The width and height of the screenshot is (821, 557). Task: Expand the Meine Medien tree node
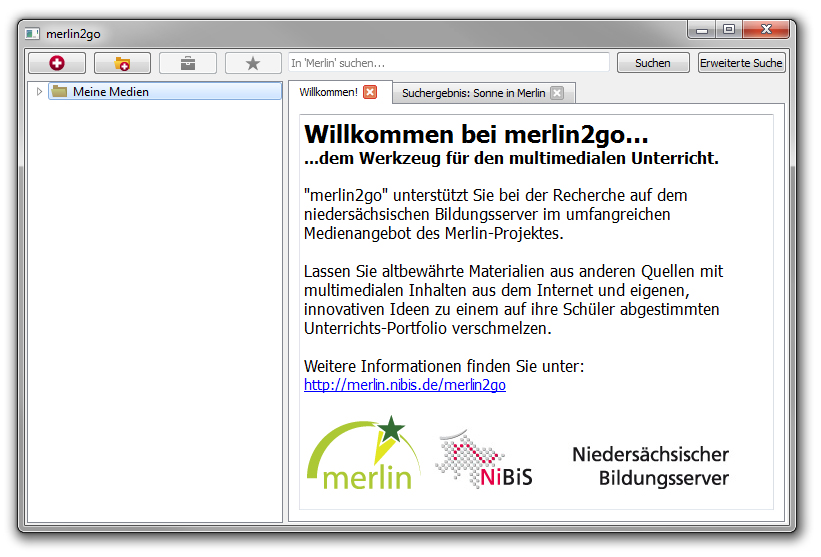(x=39, y=92)
